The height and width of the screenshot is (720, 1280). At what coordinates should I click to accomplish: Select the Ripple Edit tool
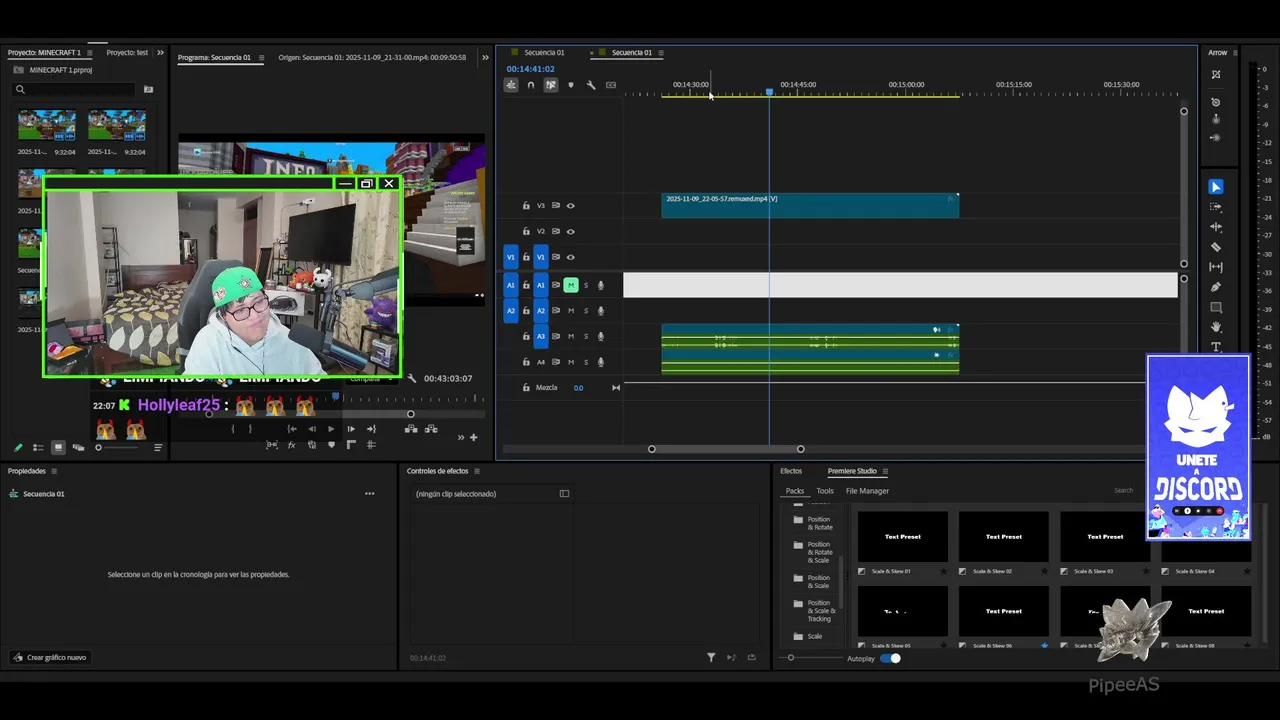pyautogui.click(x=1216, y=227)
